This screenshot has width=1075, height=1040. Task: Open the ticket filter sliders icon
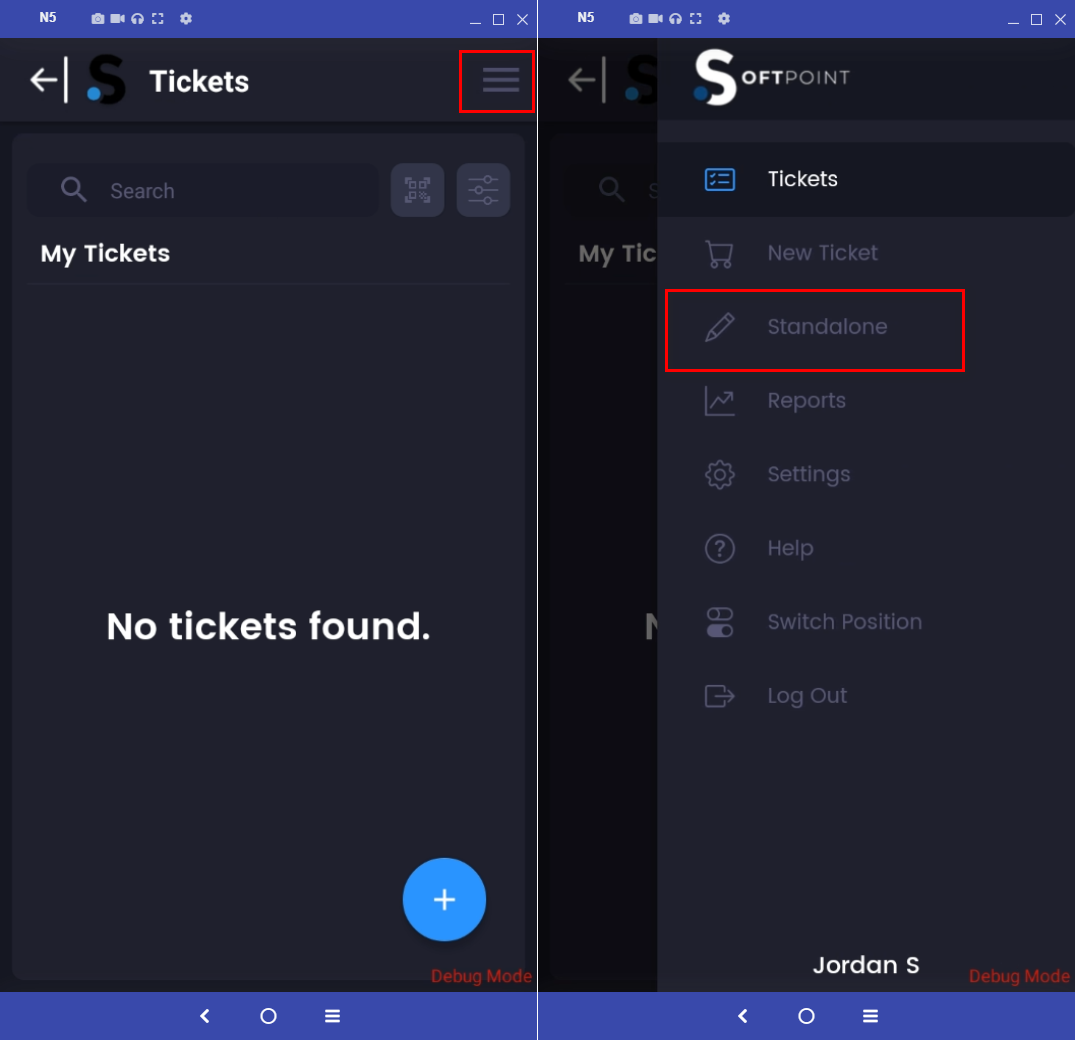(483, 190)
